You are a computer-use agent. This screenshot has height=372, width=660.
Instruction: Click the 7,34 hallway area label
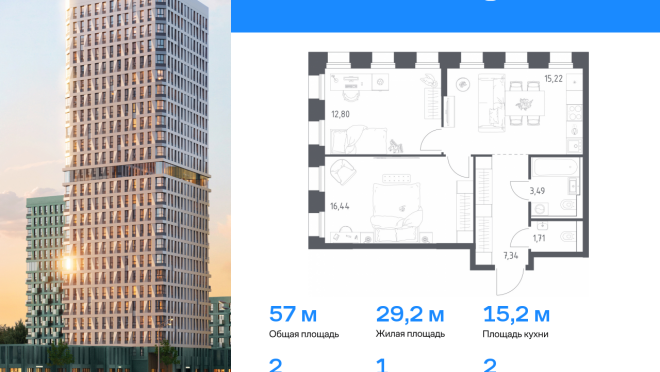(511, 255)
